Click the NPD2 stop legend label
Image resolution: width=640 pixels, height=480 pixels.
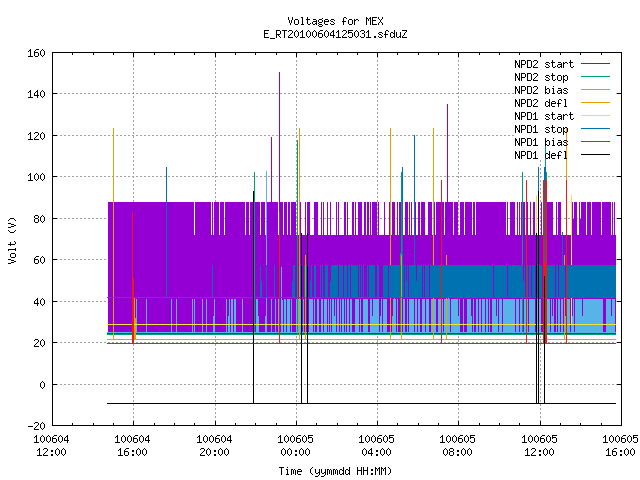coord(541,77)
